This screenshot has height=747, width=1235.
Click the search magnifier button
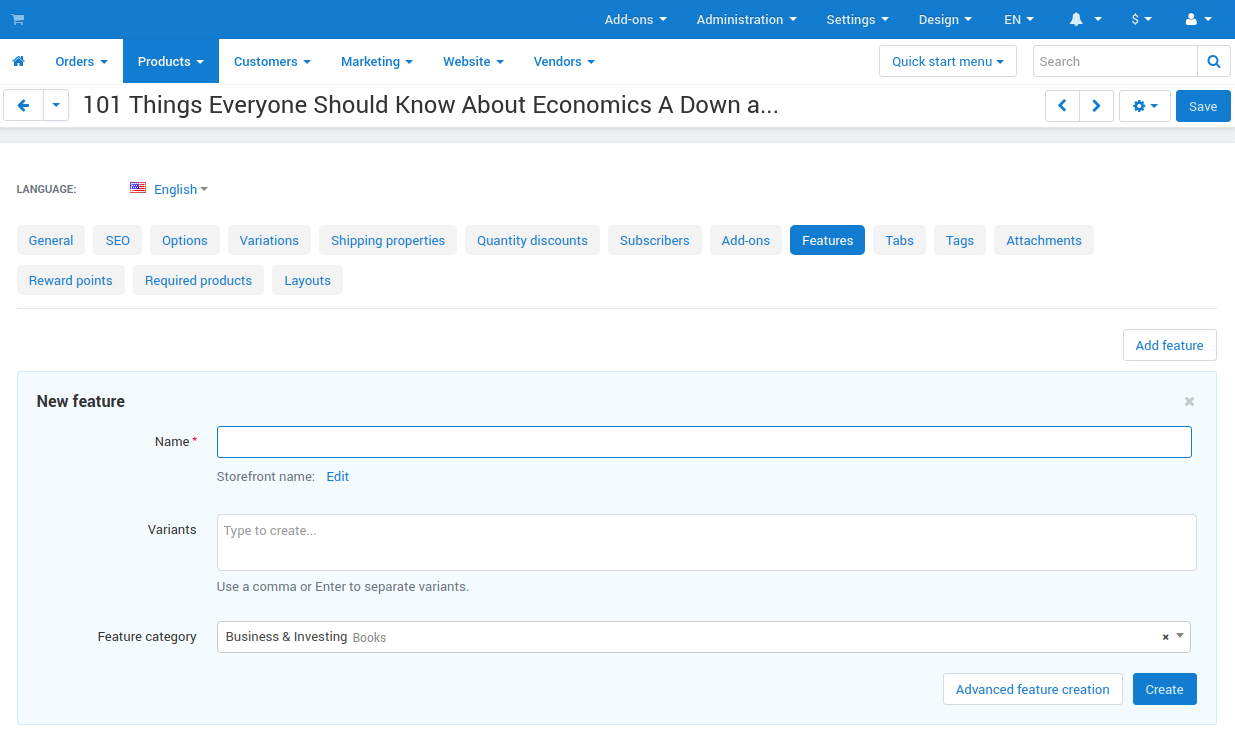pos(1213,61)
